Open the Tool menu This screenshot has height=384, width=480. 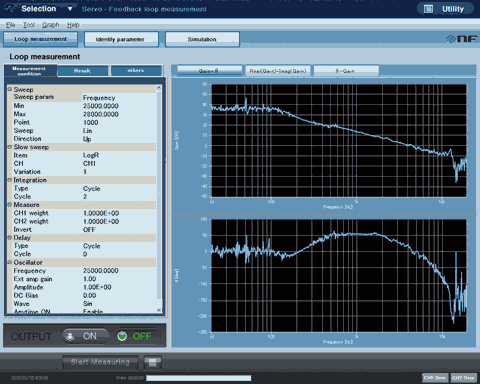click(x=29, y=25)
